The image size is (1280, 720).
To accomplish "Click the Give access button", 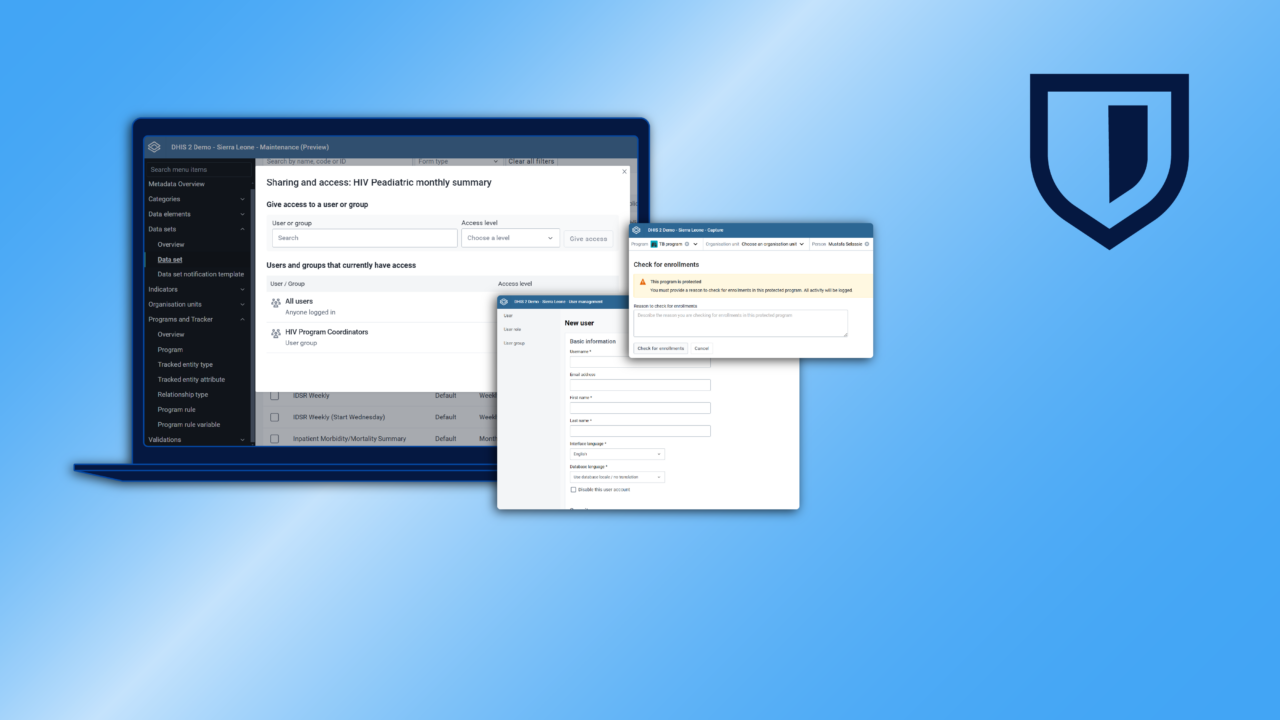I will coord(589,238).
